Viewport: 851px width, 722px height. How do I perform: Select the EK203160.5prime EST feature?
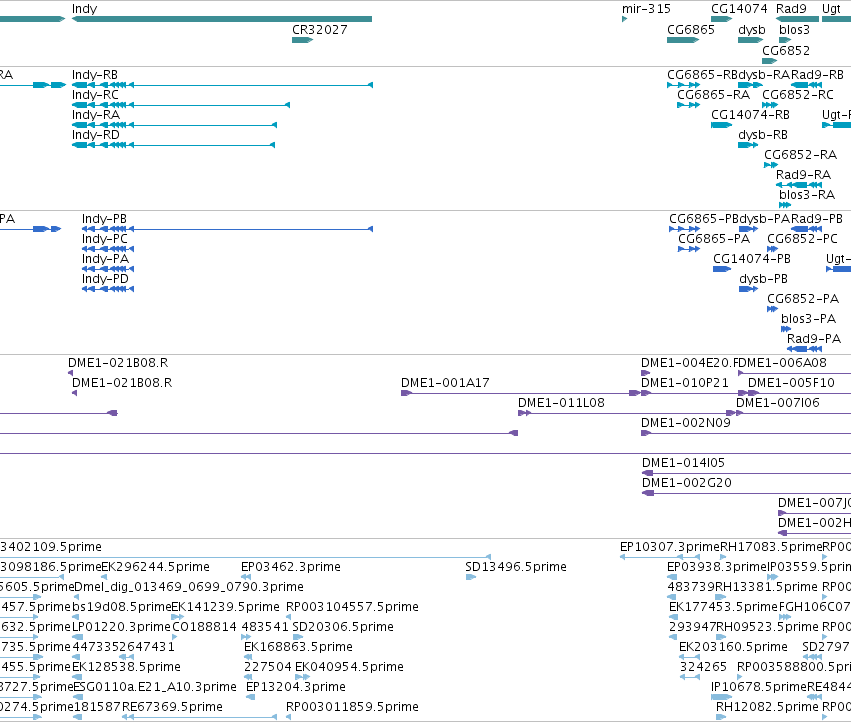point(689,657)
